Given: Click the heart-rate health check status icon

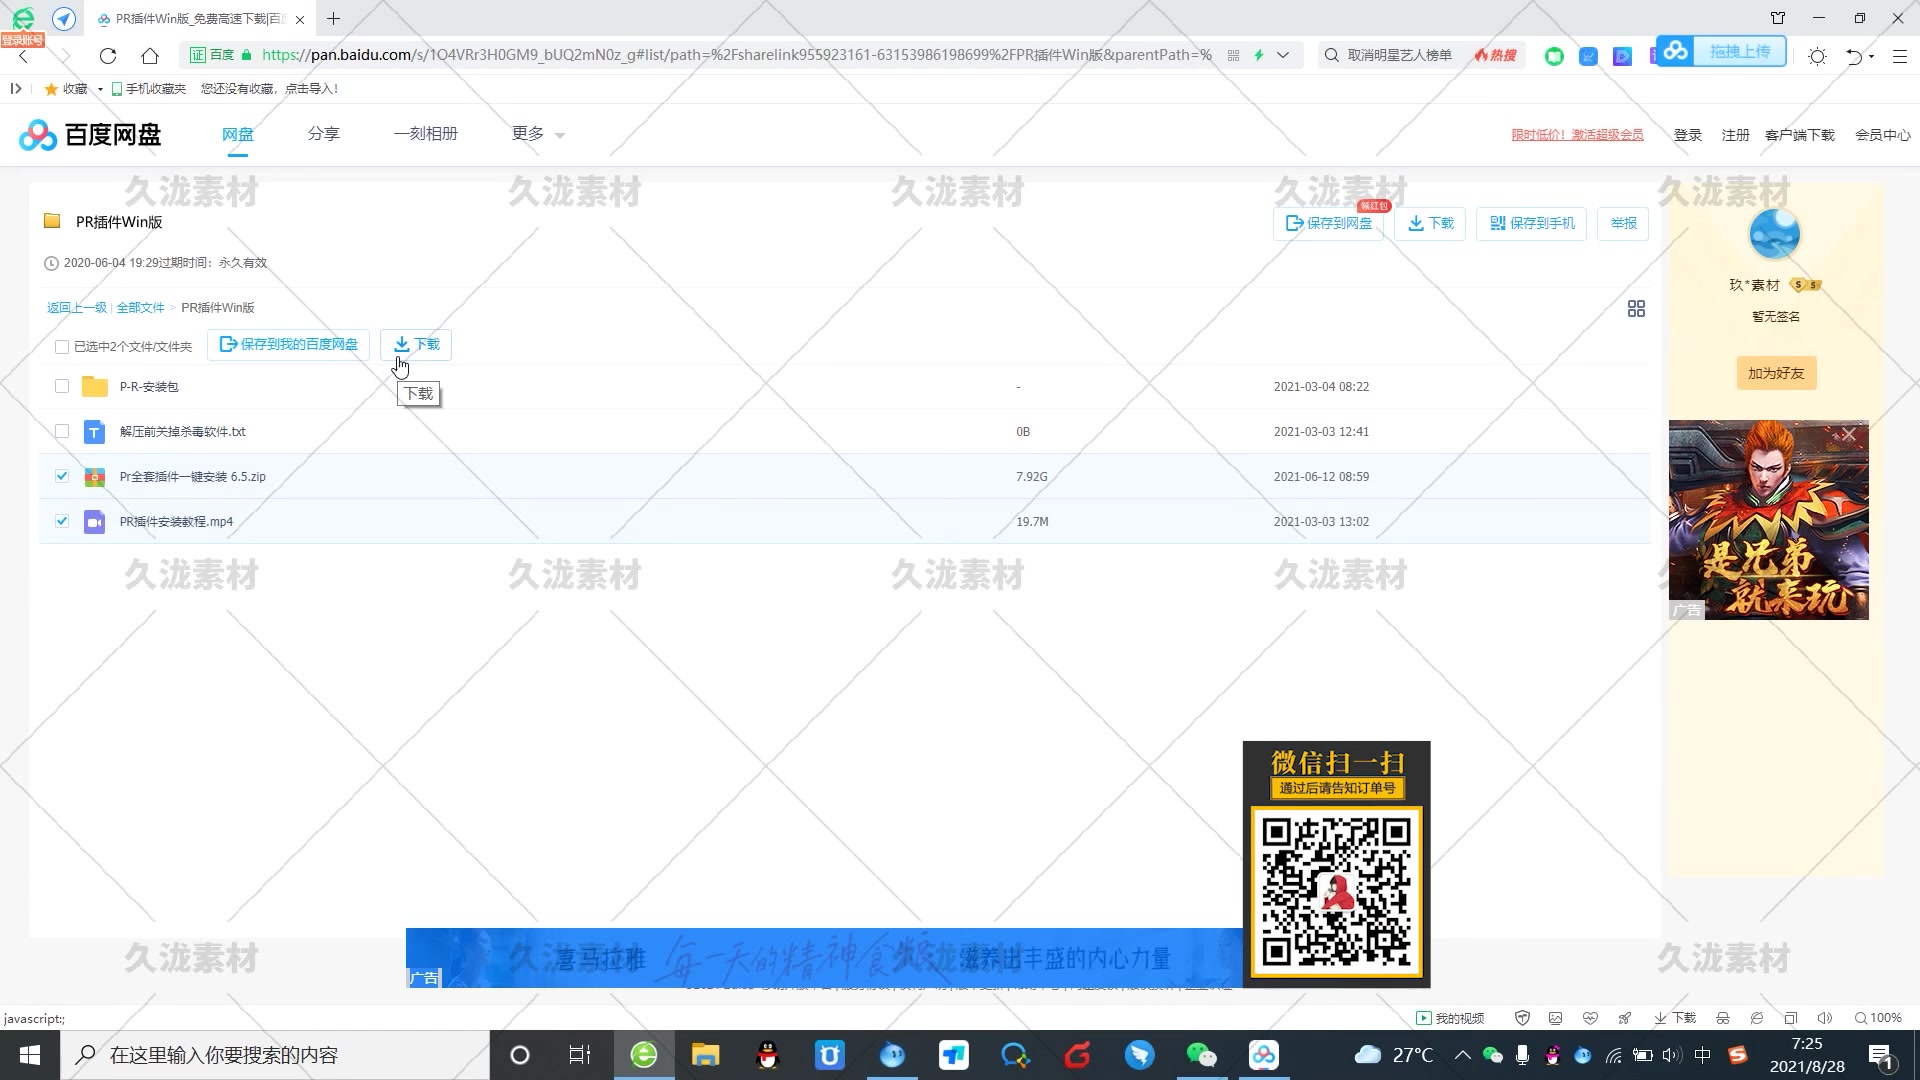Looking at the screenshot, I should pyautogui.click(x=1590, y=1018).
